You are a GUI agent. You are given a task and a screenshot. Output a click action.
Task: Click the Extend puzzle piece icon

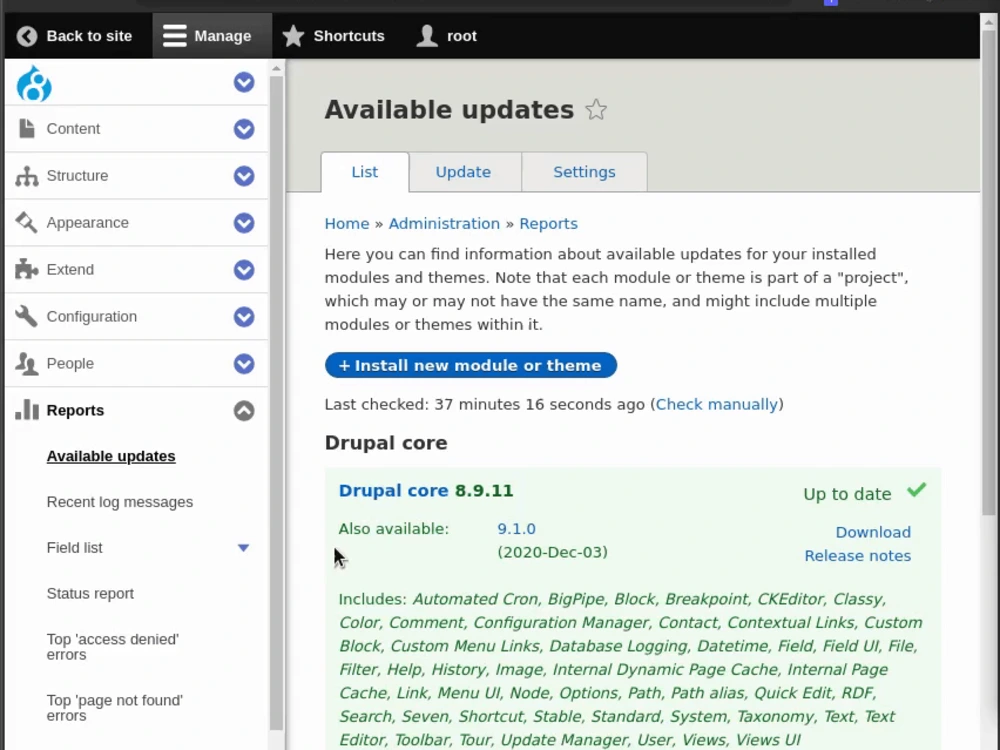[x=27, y=269]
